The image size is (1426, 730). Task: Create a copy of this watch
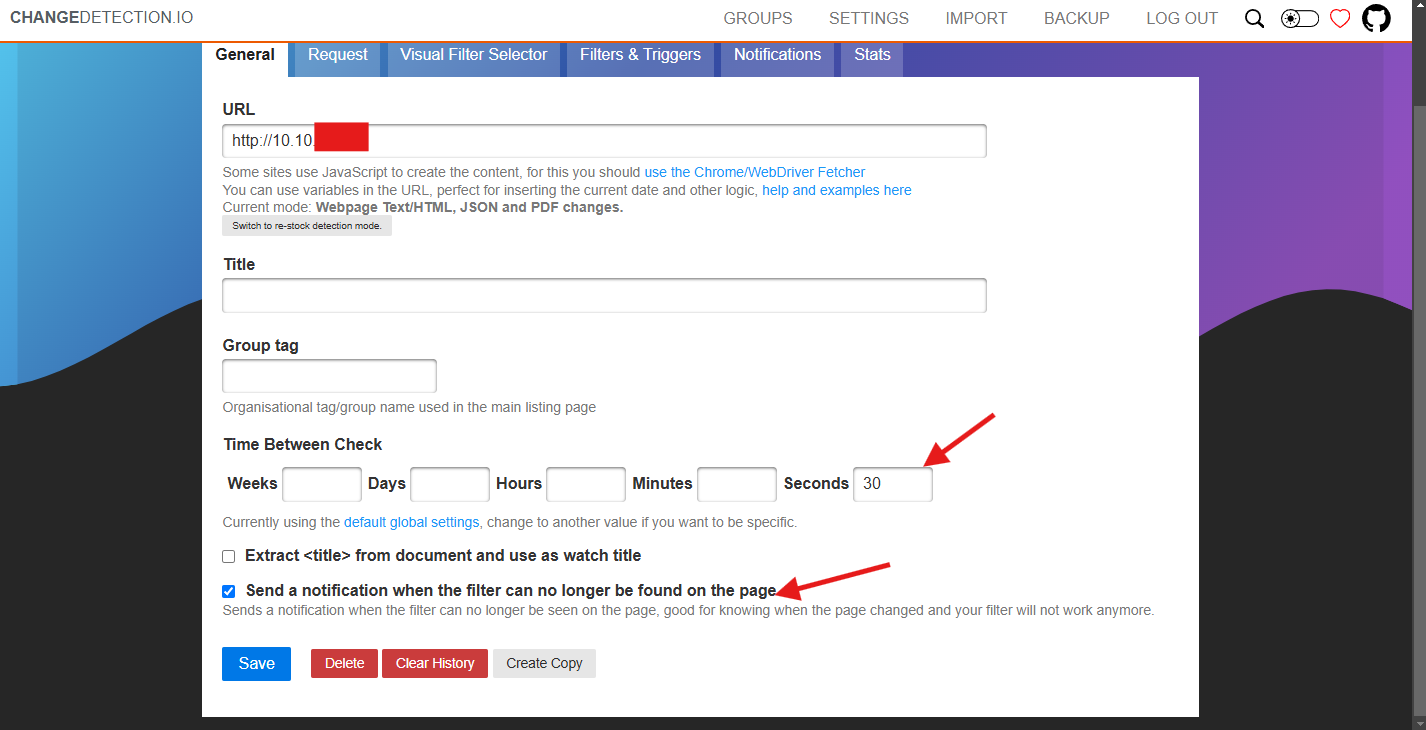pyautogui.click(x=544, y=663)
